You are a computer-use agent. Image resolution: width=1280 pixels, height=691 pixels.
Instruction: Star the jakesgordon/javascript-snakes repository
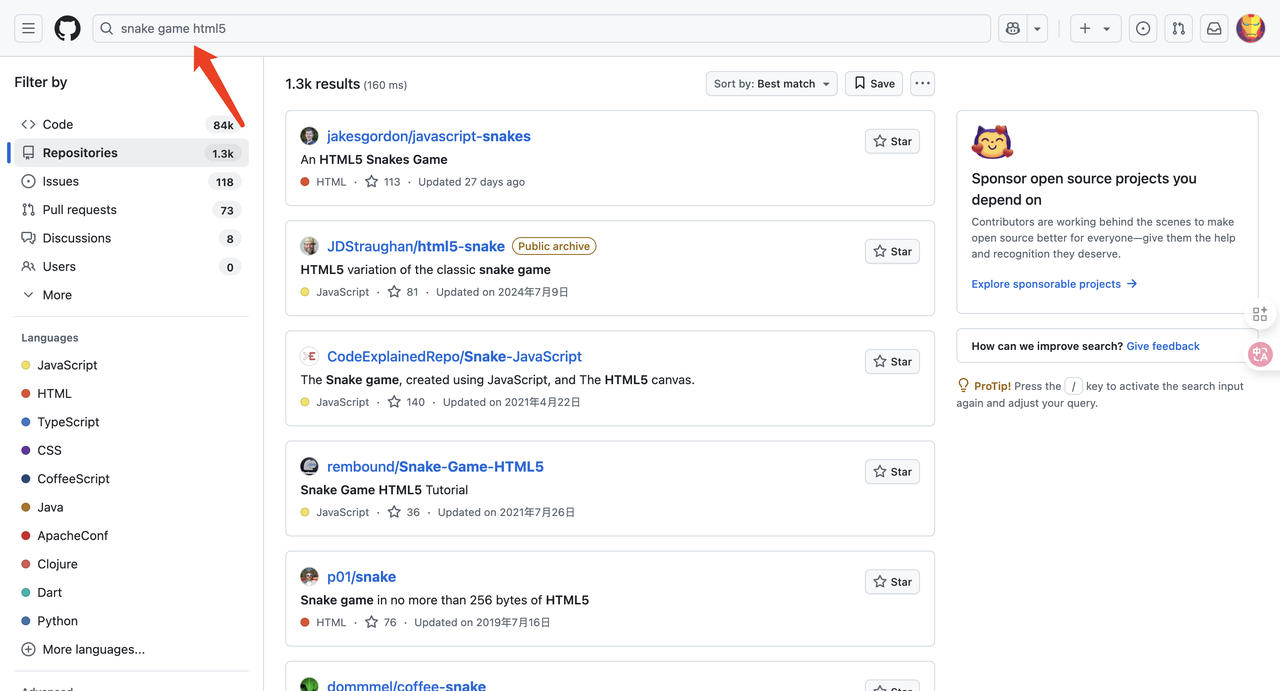click(x=892, y=142)
